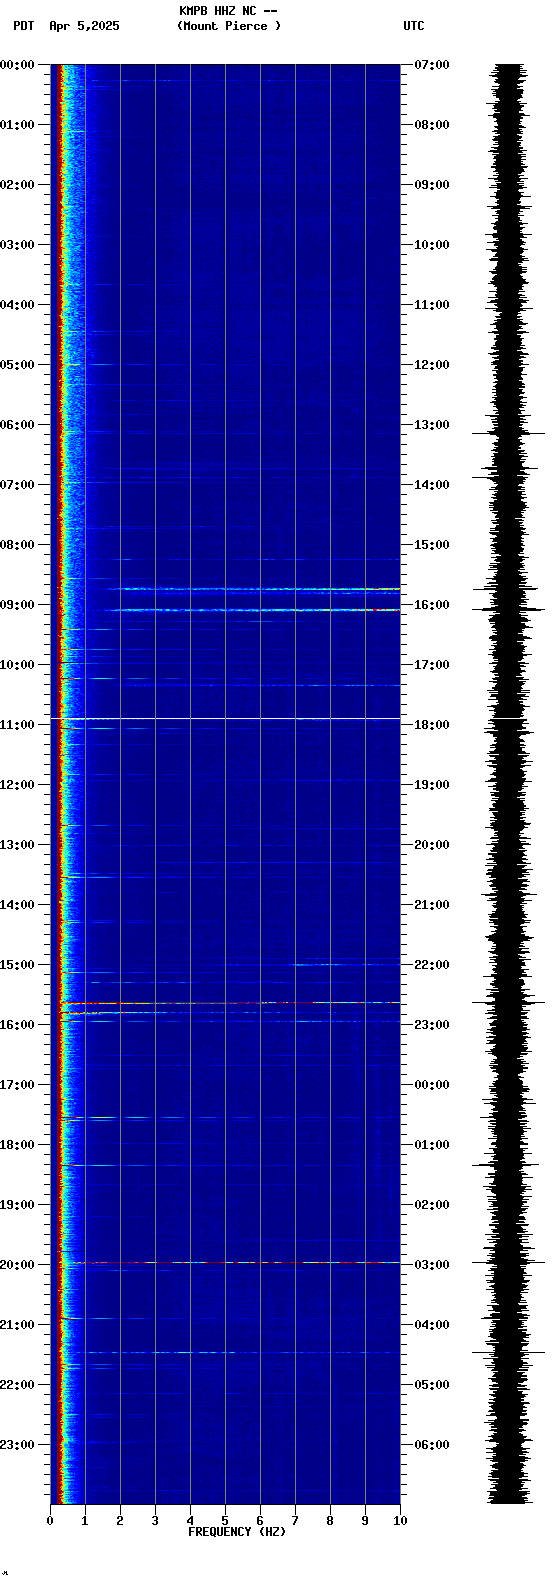552x1584 pixels.
Task: Click '02:00' on the PDT axis
Action: point(17,185)
